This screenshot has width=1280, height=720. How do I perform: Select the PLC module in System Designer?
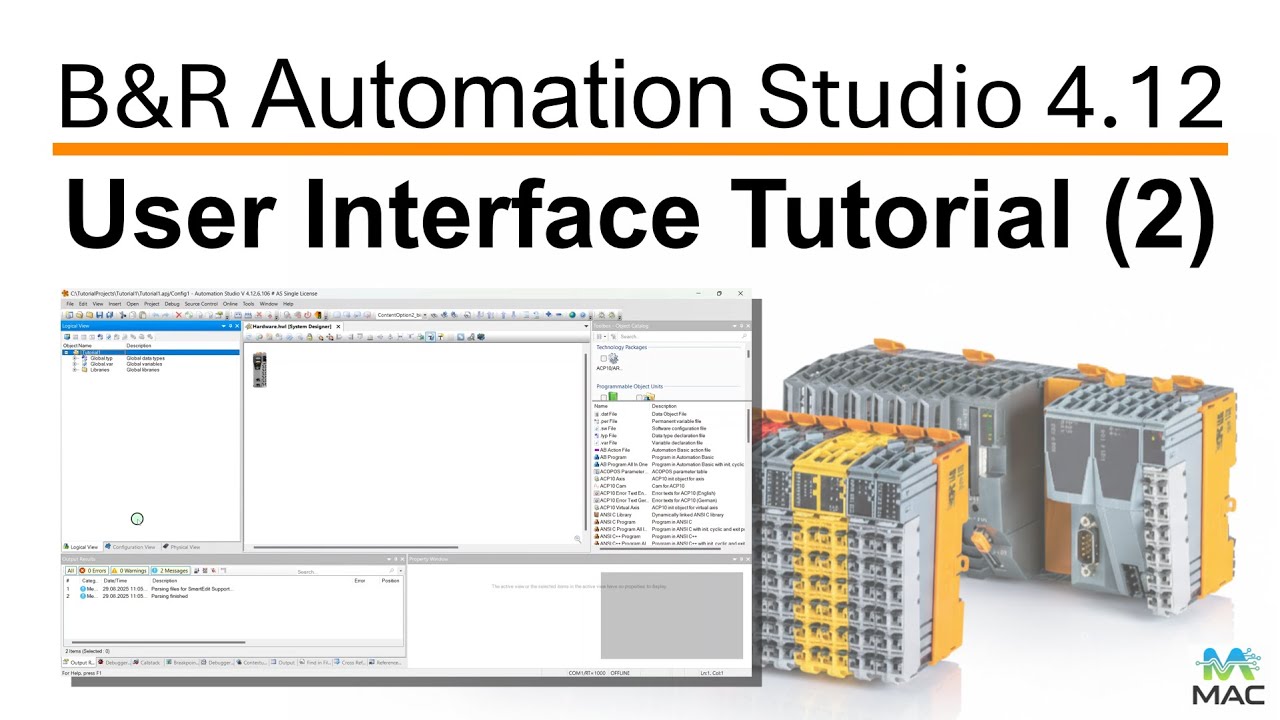point(259,370)
